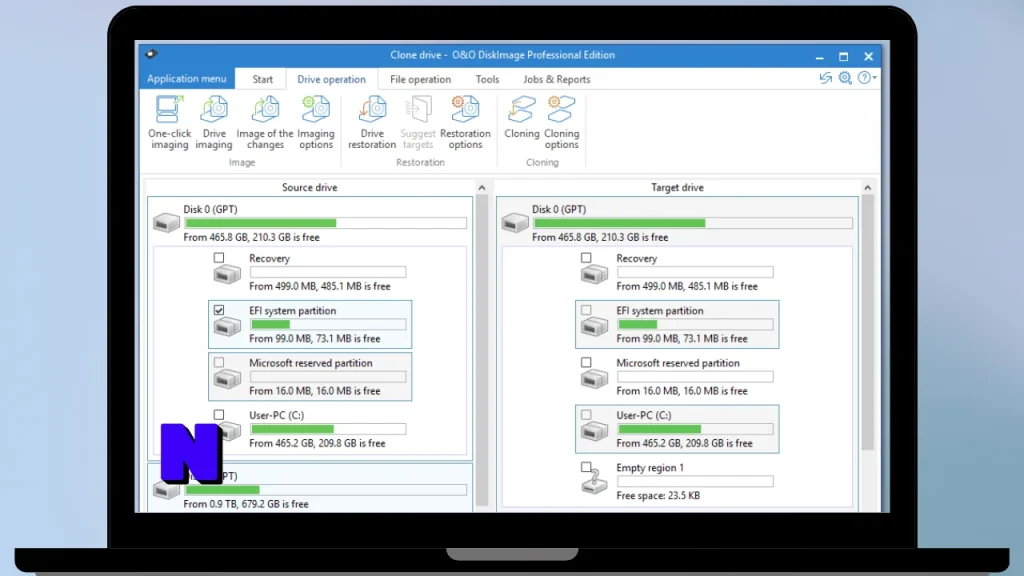Screen dimensions: 1024x576
Task: Click source 'From 499.0 MB, 485.1 MB is free'
Action: click(319, 287)
